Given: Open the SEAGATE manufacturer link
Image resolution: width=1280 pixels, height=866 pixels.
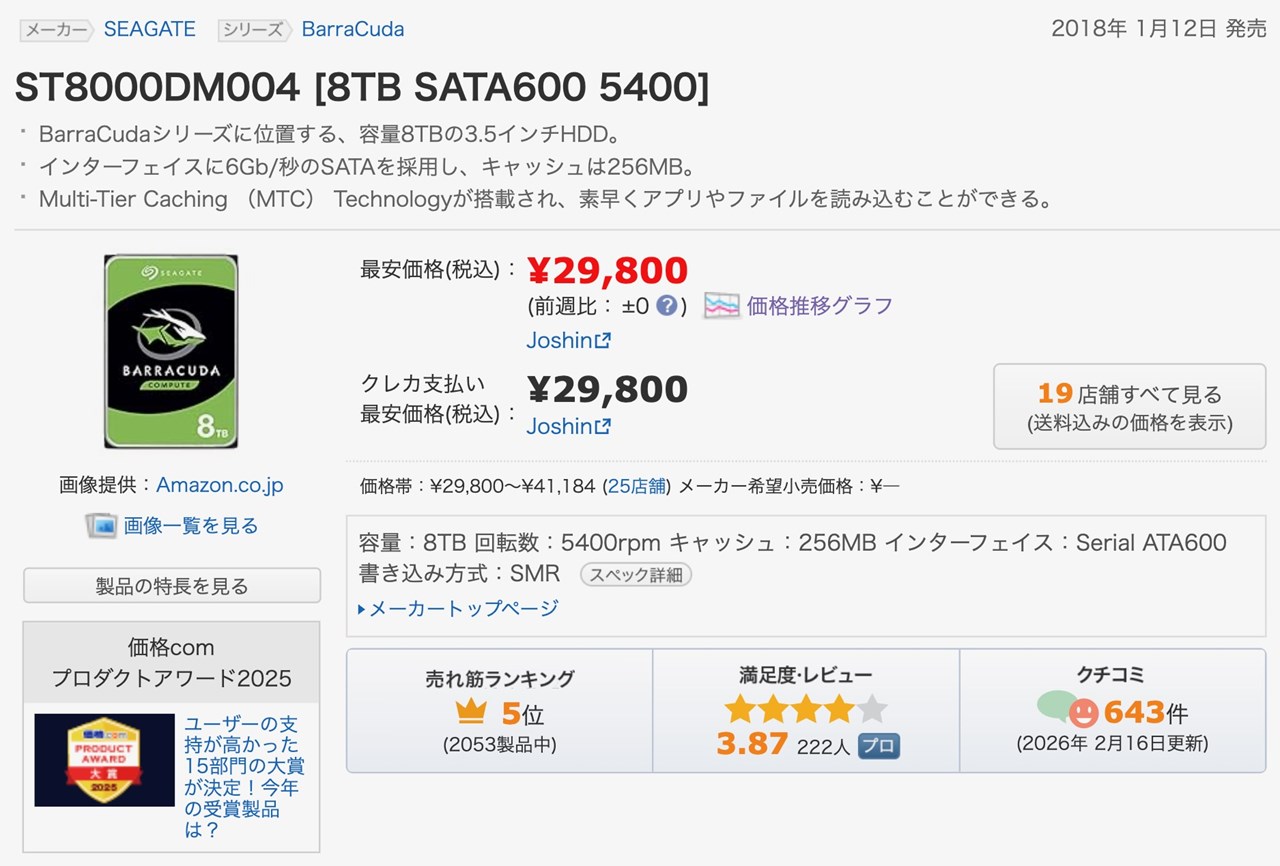Looking at the screenshot, I should tap(148, 28).
